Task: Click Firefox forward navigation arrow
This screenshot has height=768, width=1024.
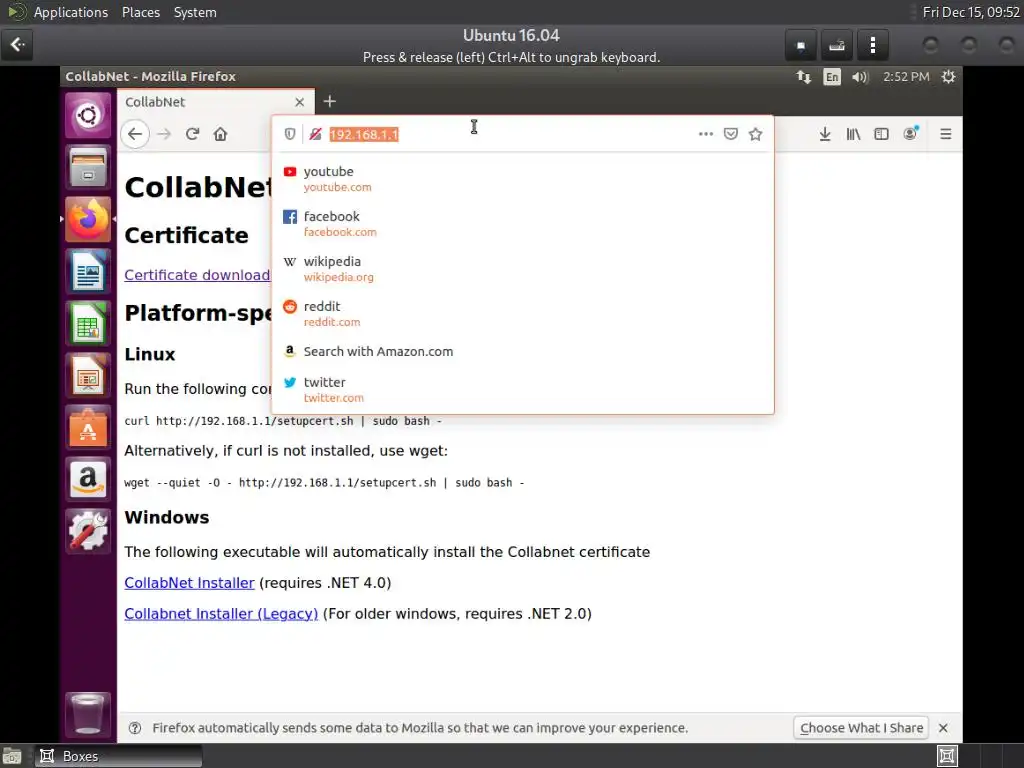Action: pyautogui.click(x=164, y=134)
